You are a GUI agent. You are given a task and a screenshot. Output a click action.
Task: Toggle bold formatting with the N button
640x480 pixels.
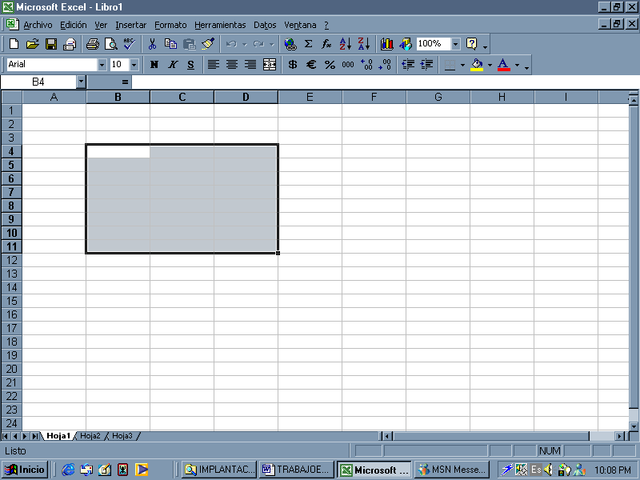(x=154, y=64)
